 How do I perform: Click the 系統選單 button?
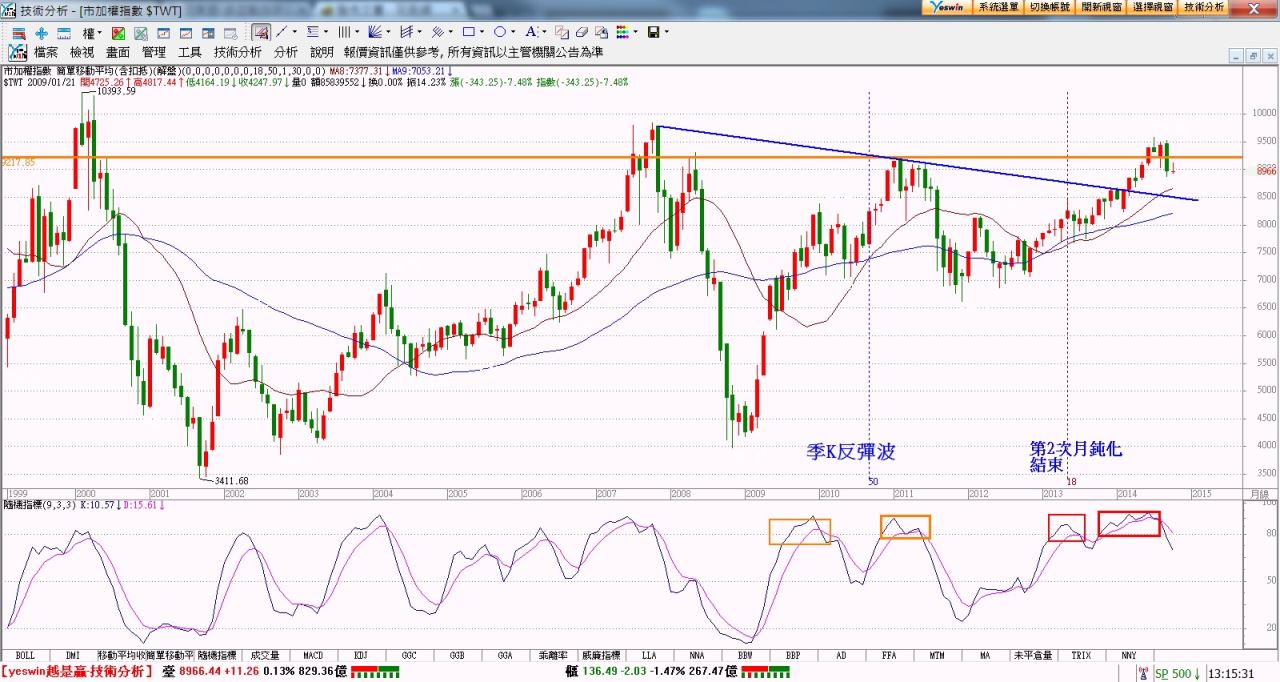pyautogui.click(x=998, y=7)
